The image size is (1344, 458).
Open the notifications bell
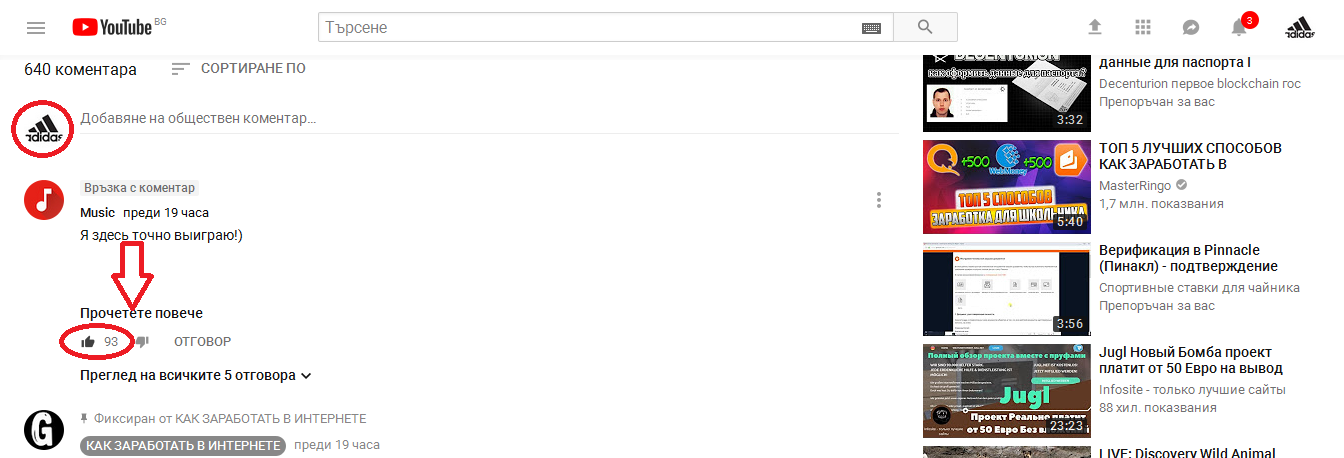click(x=1239, y=27)
